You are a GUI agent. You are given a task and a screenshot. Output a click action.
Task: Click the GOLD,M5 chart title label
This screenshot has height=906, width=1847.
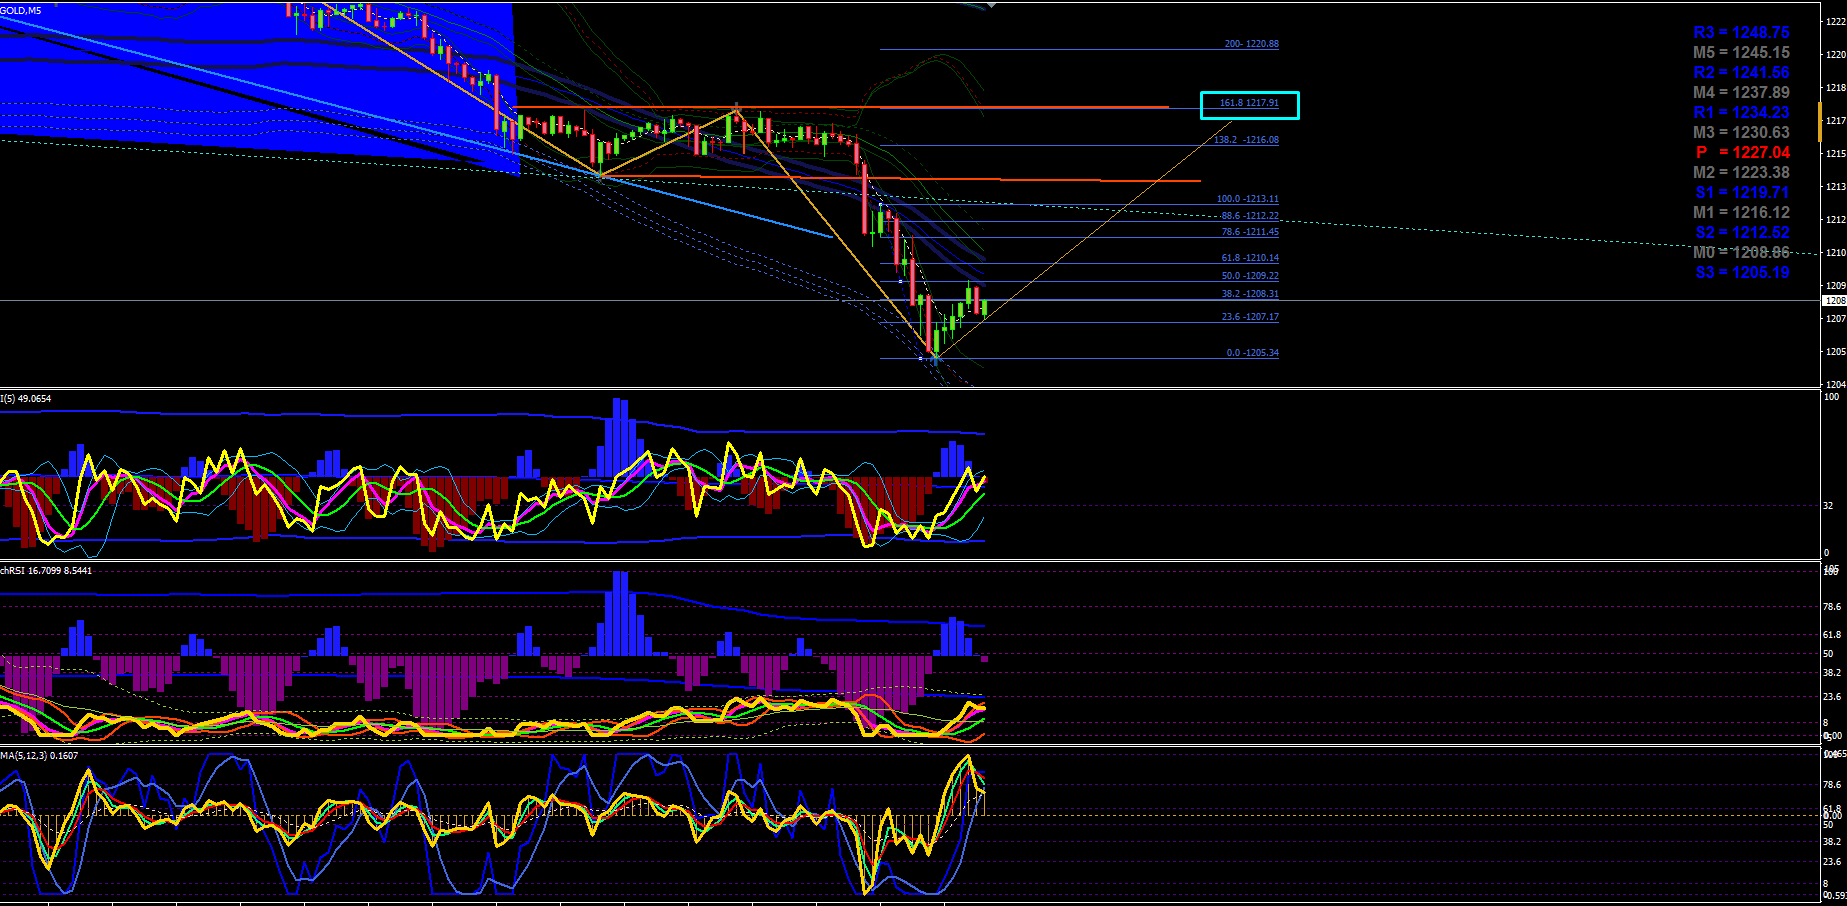pos(21,10)
